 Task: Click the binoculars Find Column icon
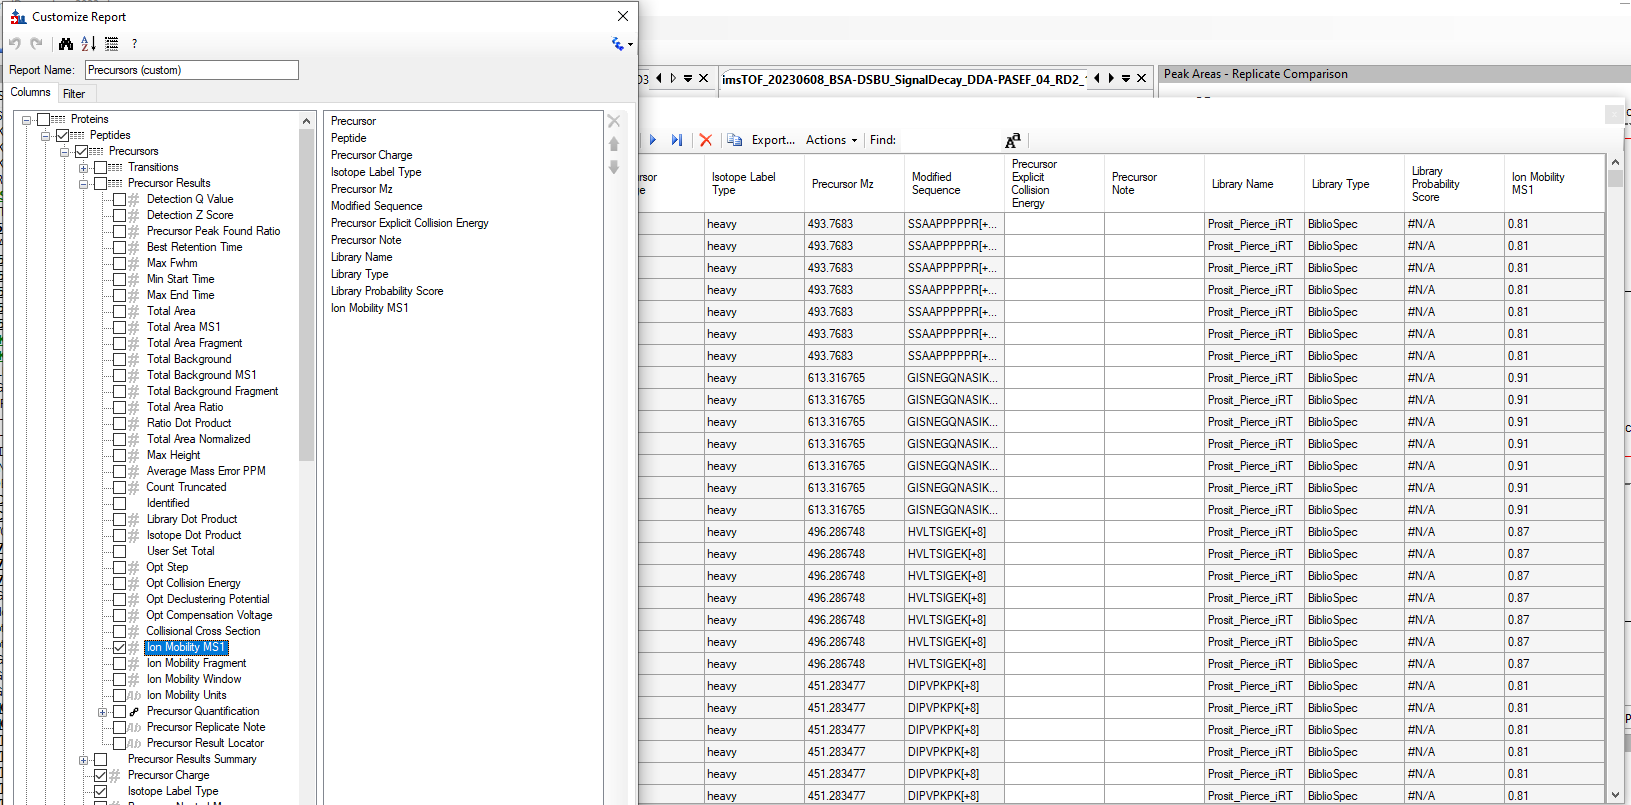point(66,44)
